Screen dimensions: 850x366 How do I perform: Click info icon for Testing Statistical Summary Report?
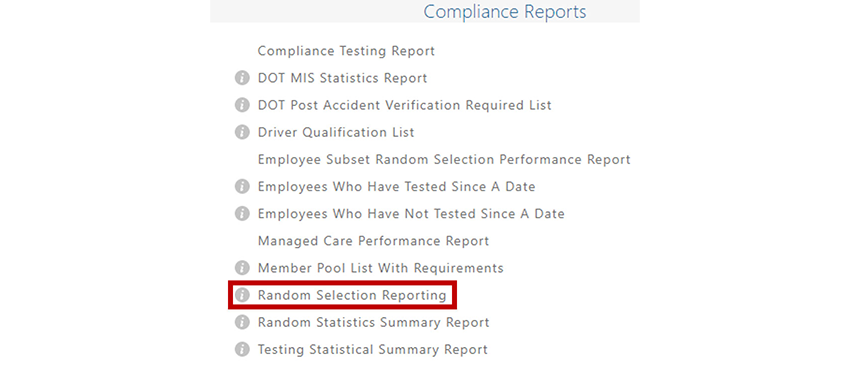pos(242,349)
